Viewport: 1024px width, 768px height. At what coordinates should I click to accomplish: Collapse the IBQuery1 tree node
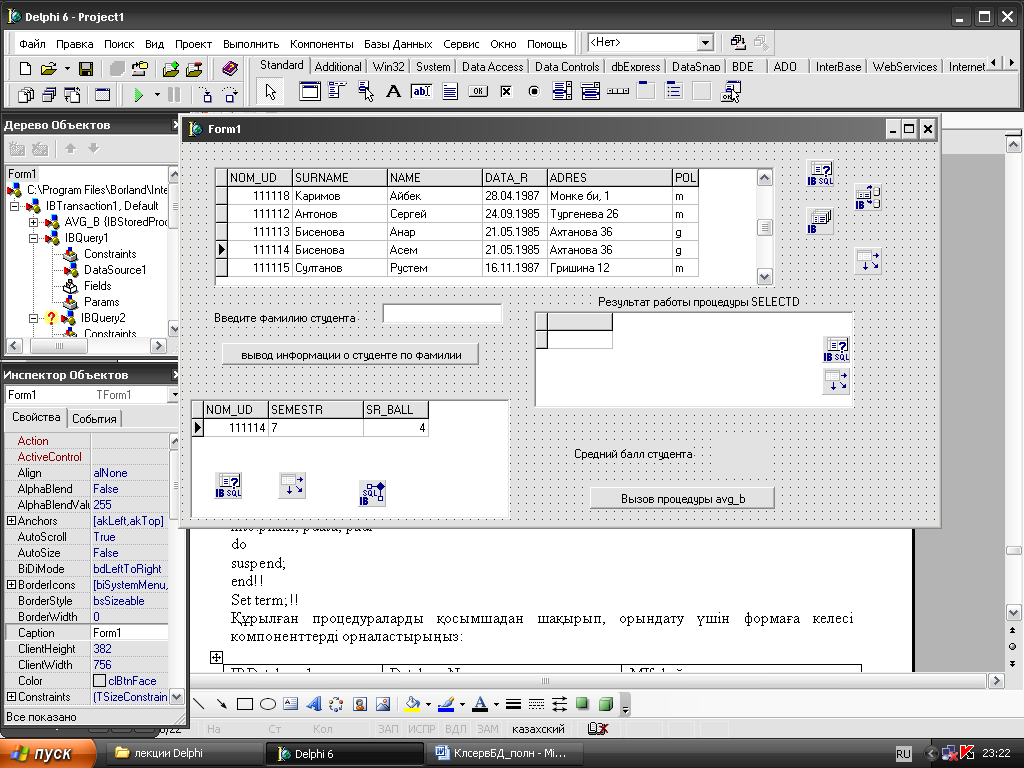[x=33, y=238]
